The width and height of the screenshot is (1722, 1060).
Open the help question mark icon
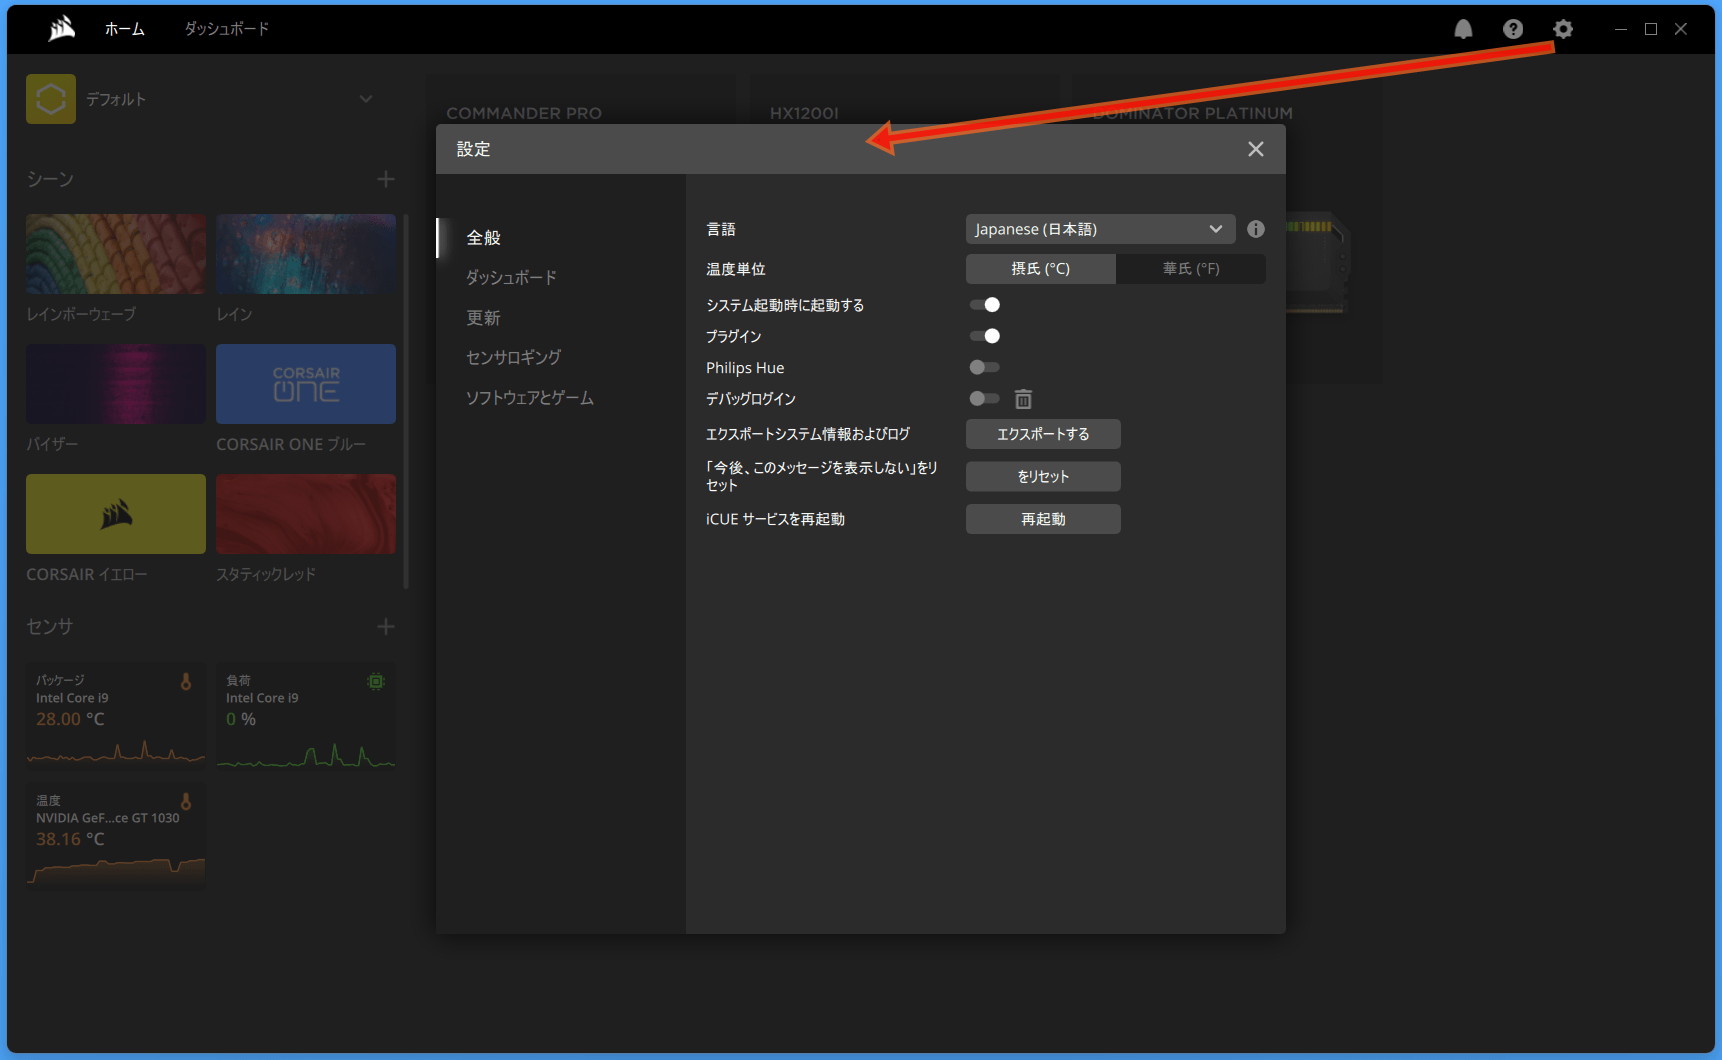click(1513, 29)
